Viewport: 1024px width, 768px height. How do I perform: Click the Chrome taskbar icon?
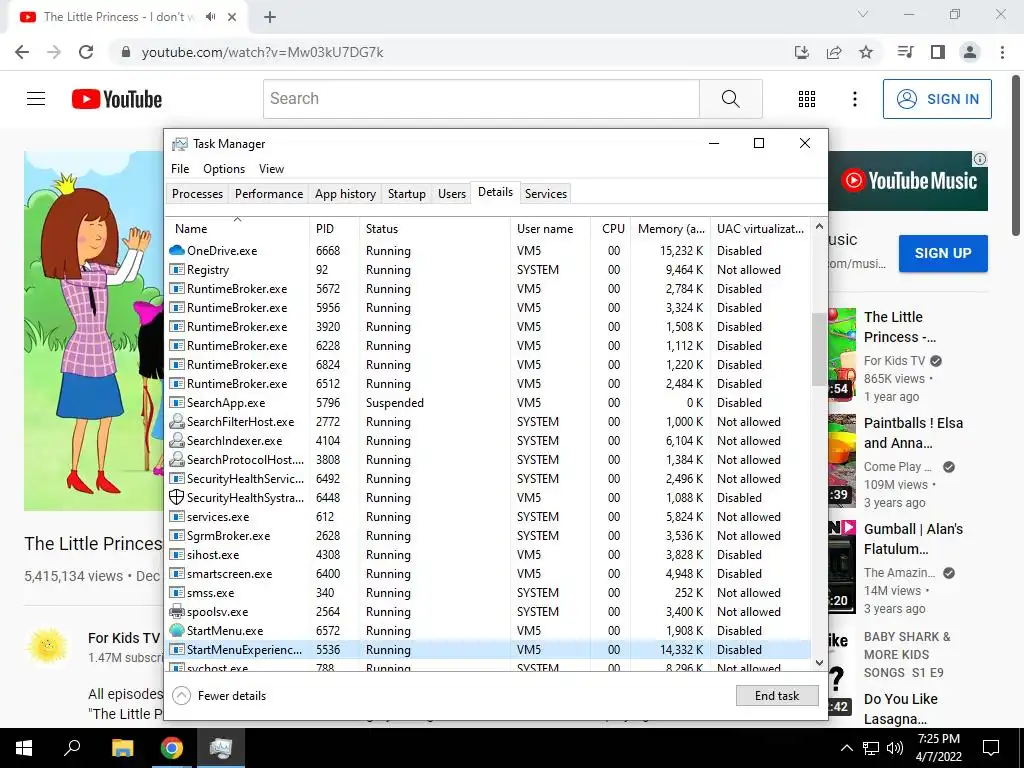click(172, 748)
